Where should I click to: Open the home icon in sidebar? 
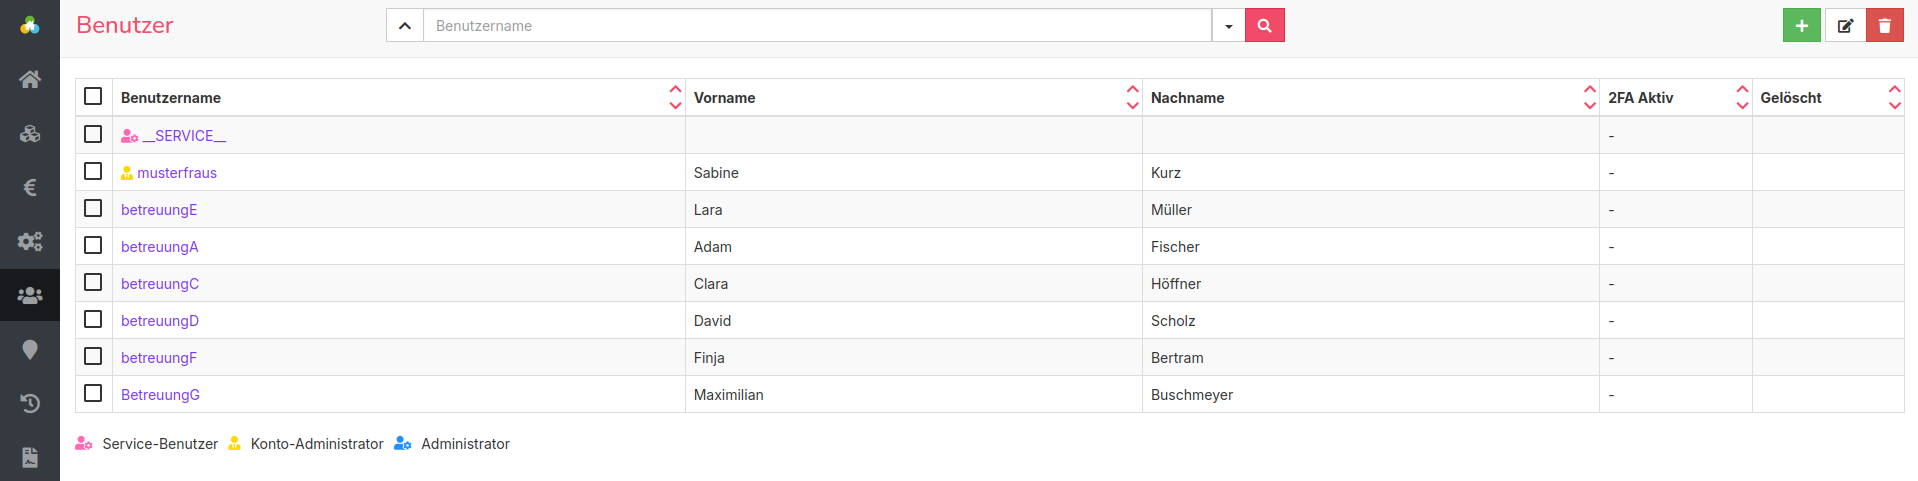[x=30, y=79]
